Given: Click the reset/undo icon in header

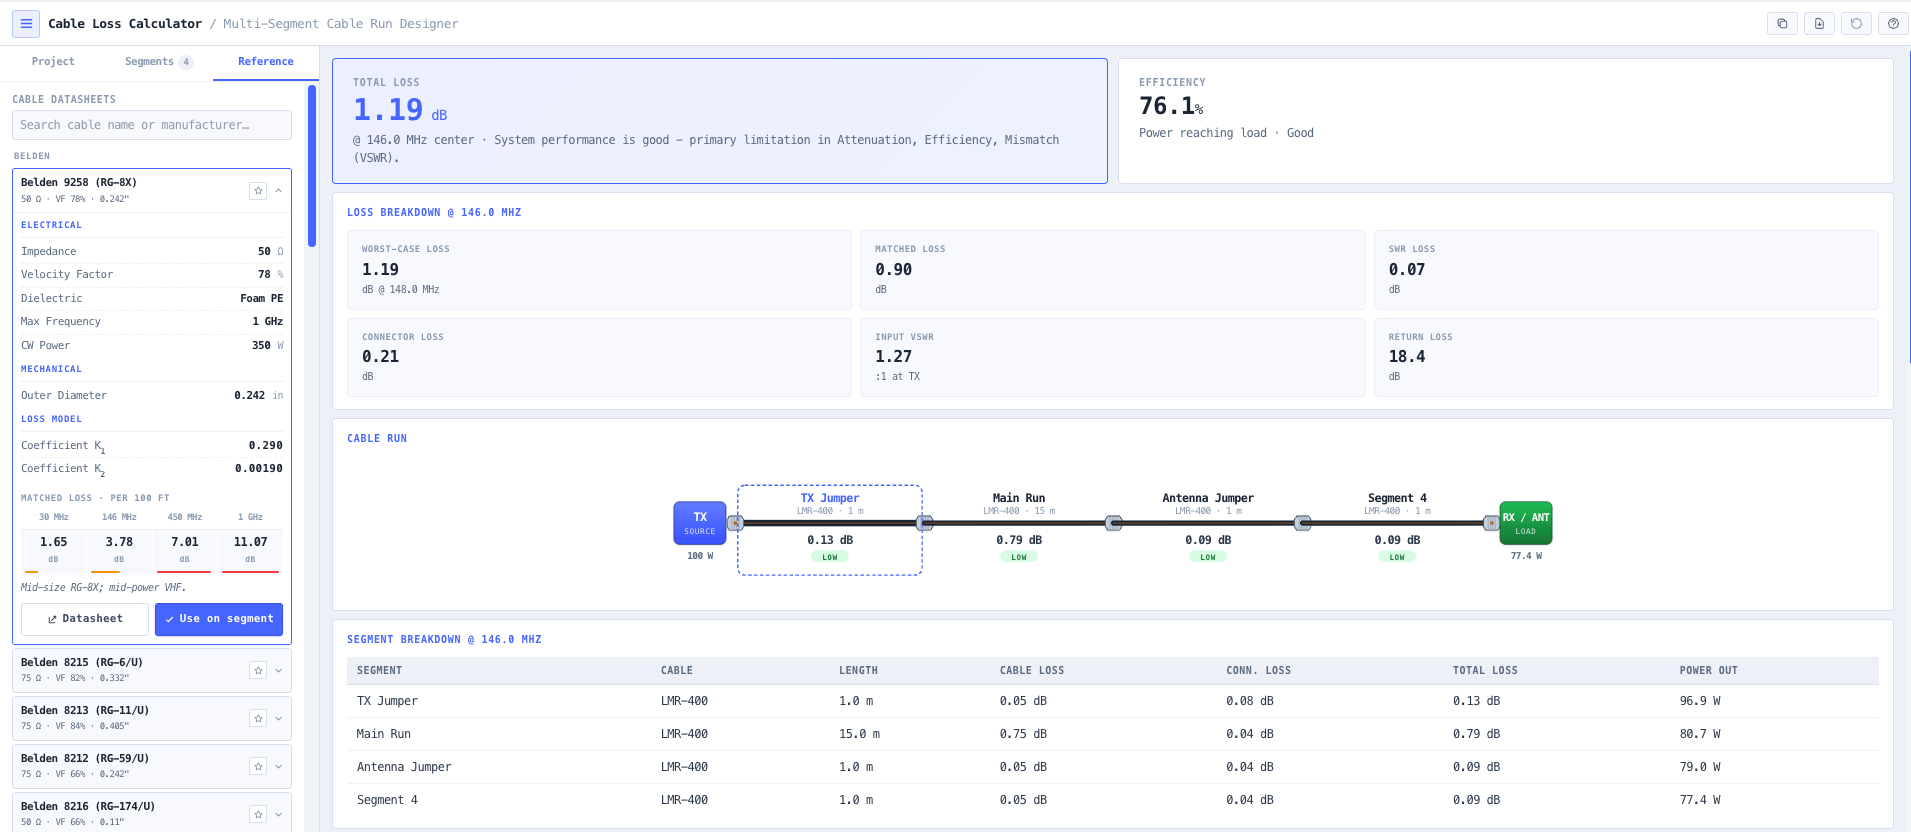Looking at the screenshot, I should coord(1856,23).
